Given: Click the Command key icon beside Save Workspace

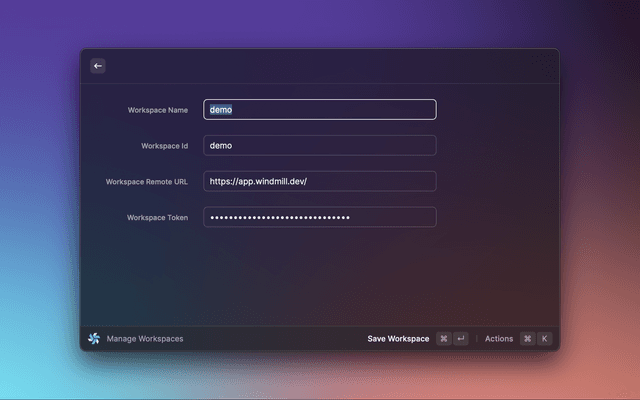Looking at the screenshot, I should point(443,339).
